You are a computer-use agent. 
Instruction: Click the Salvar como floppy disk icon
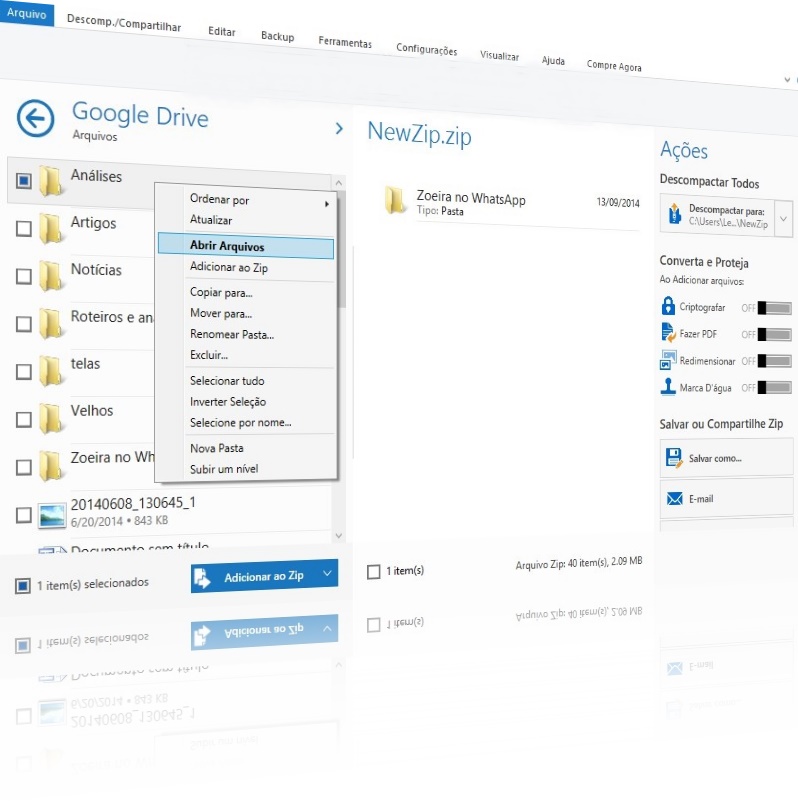[x=674, y=458]
